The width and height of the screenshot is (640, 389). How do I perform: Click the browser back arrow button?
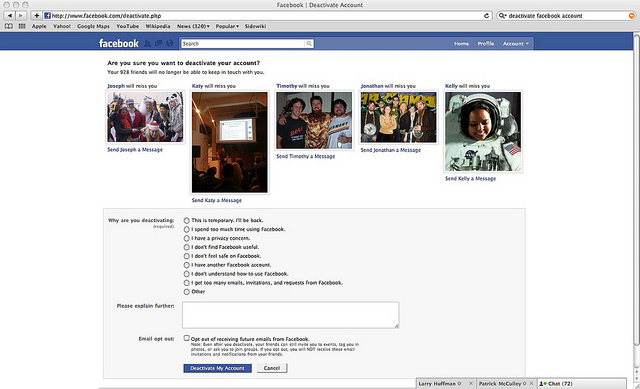10,16
